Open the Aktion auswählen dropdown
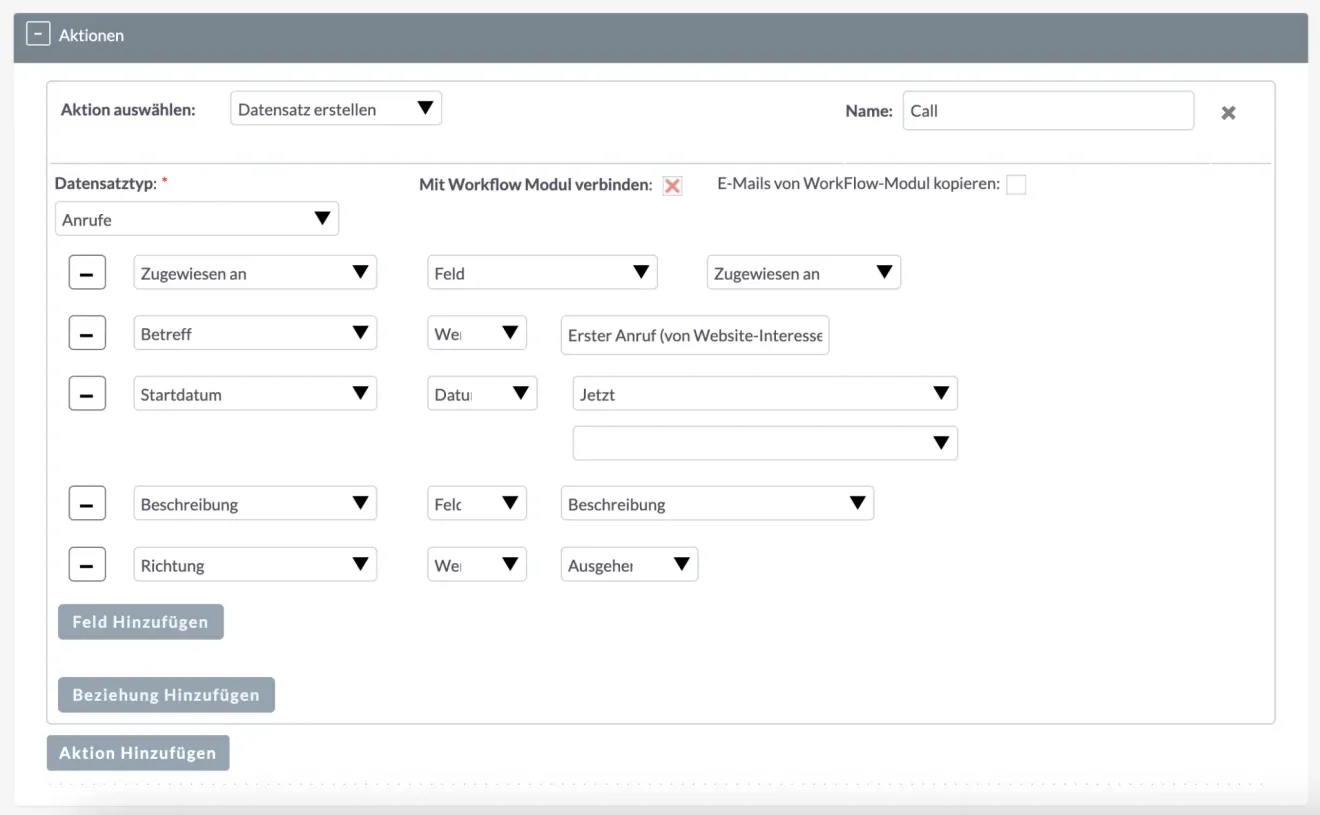 (335, 109)
